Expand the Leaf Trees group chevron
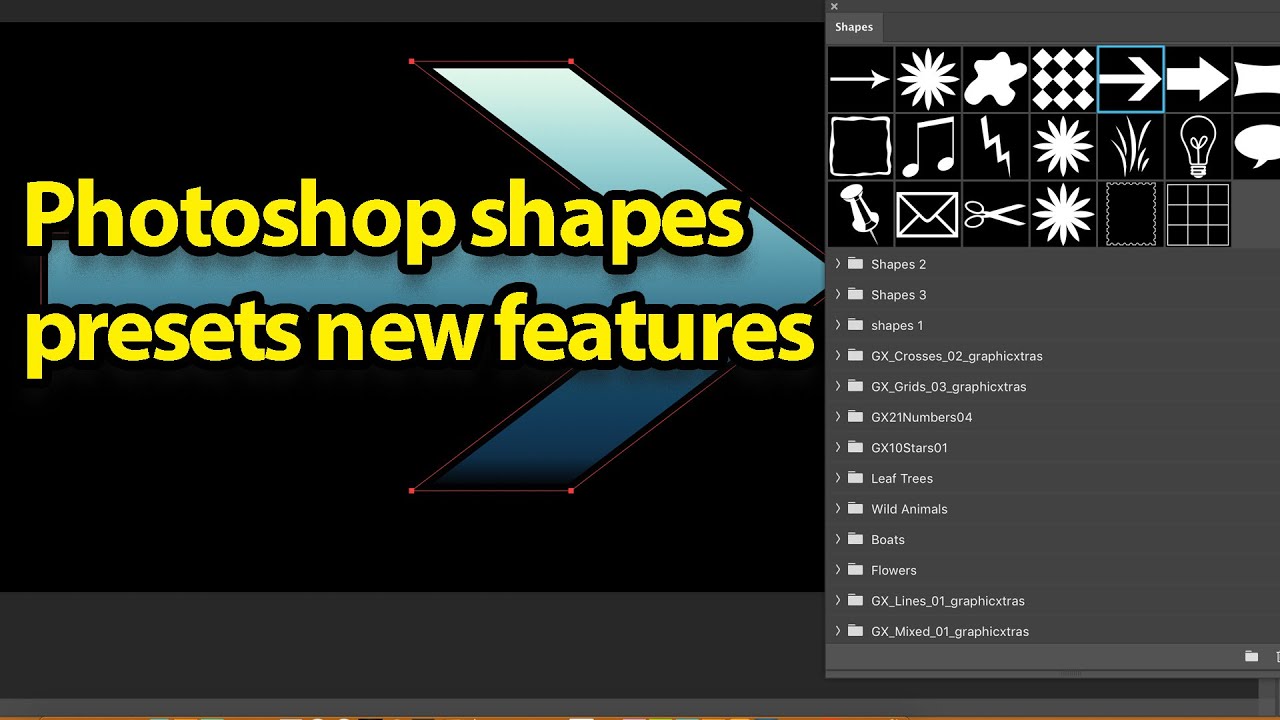This screenshot has width=1280, height=720. [838, 478]
